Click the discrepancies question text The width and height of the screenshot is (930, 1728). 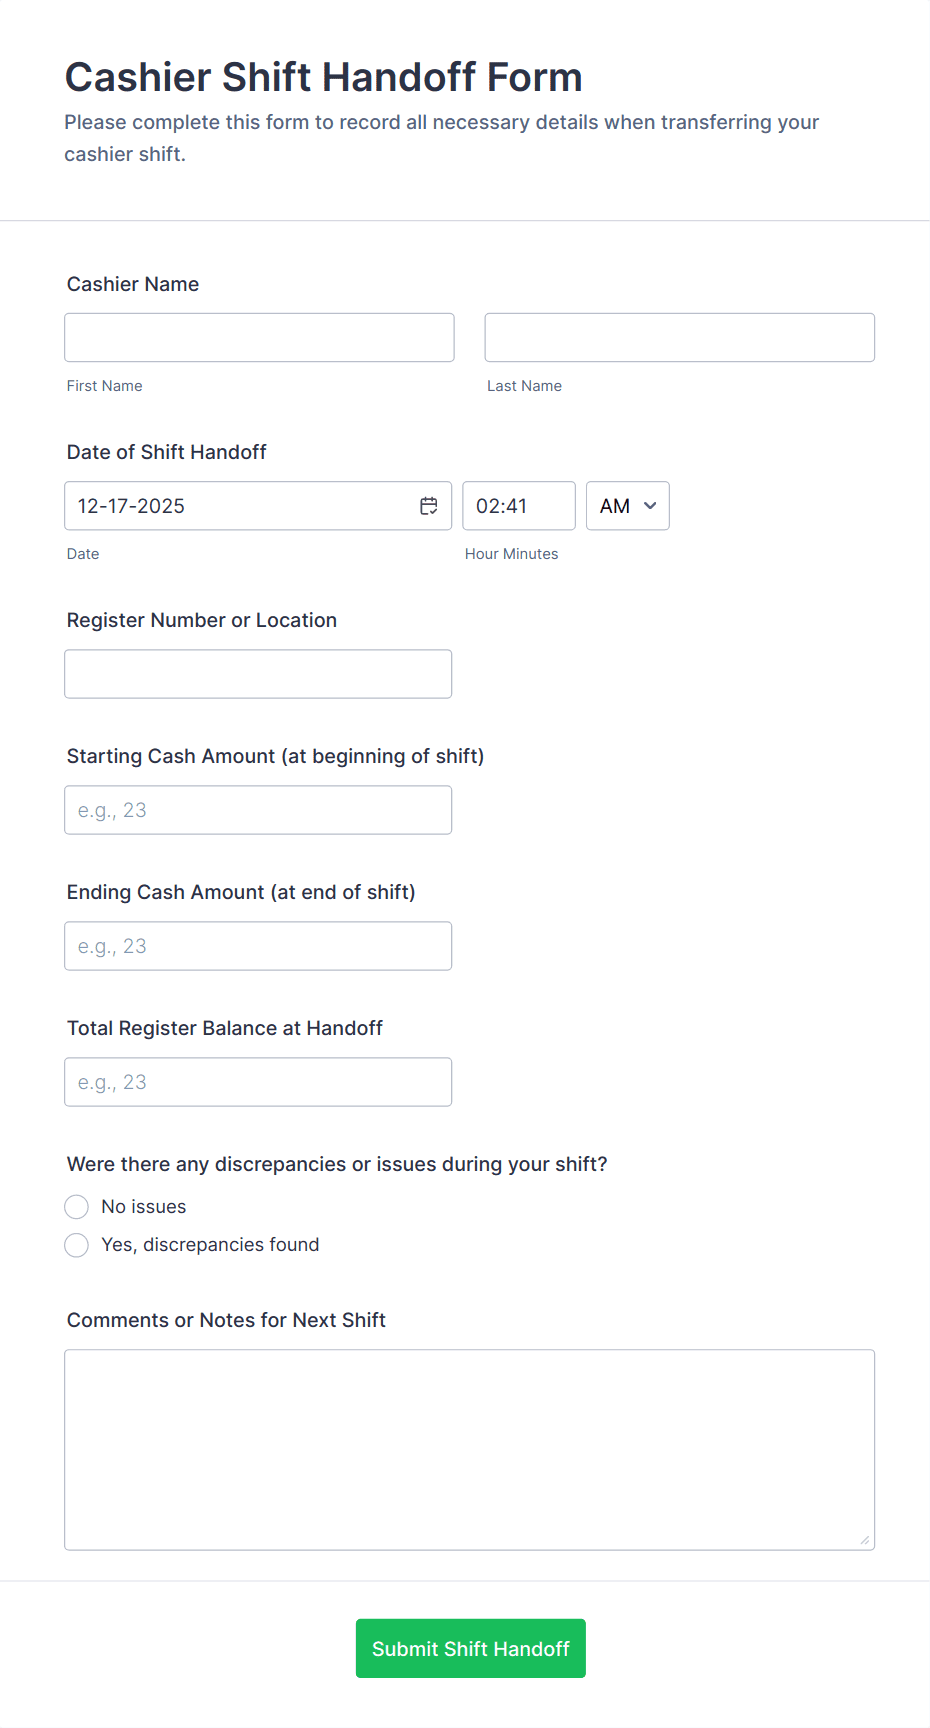pos(336,1163)
